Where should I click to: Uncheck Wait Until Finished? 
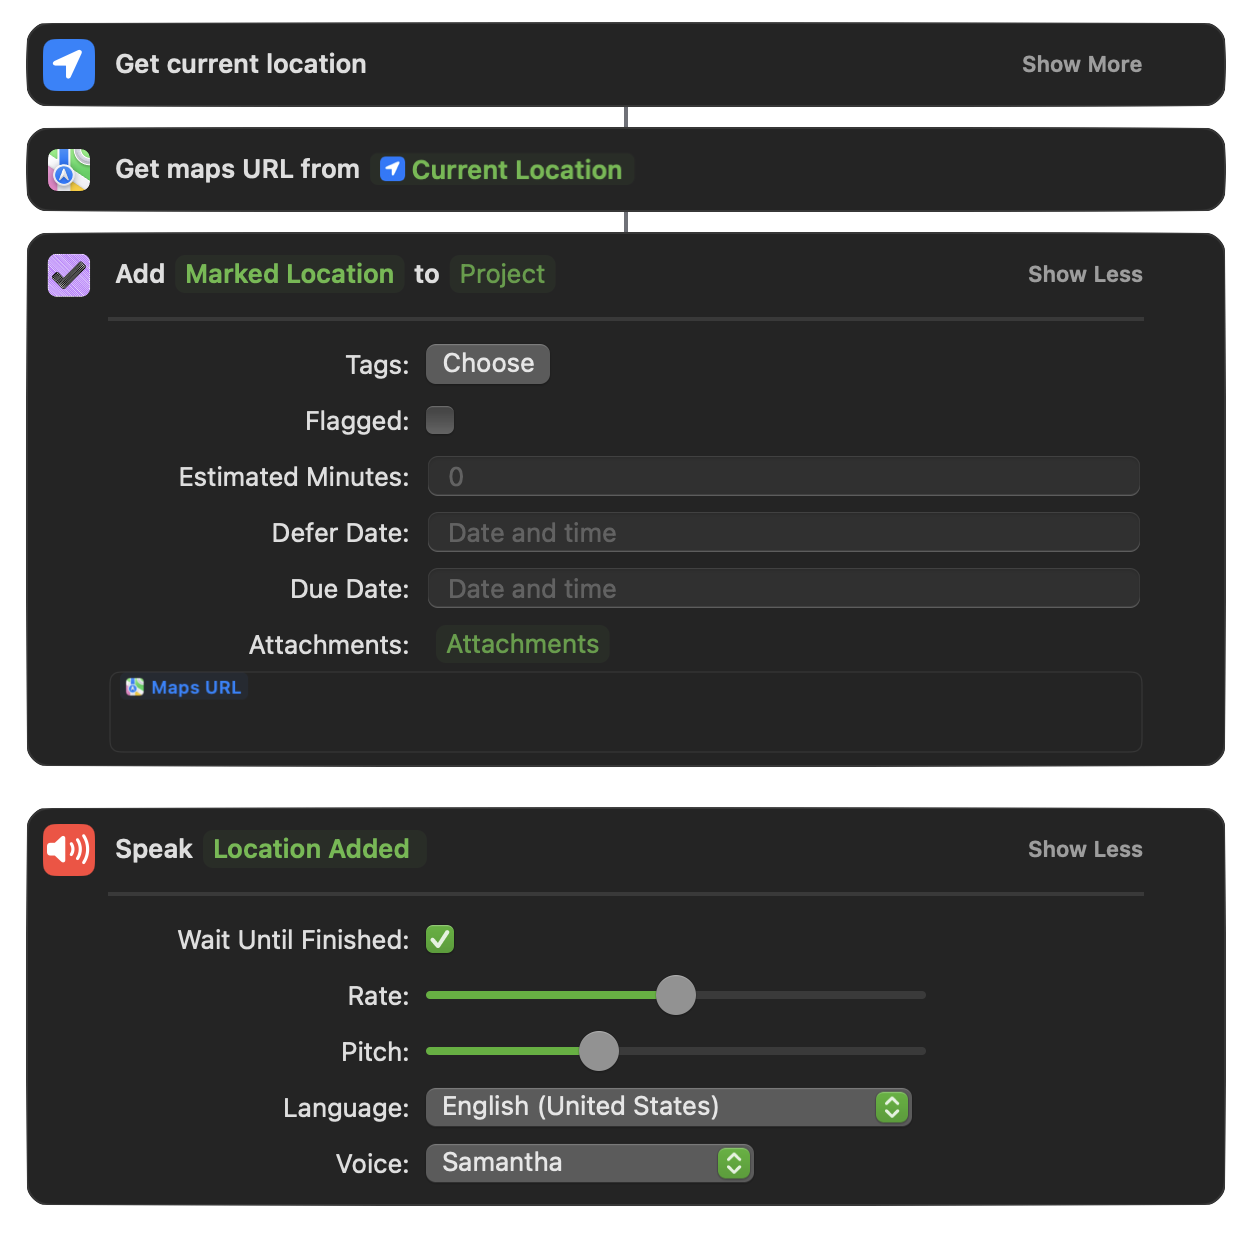click(x=440, y=939)
